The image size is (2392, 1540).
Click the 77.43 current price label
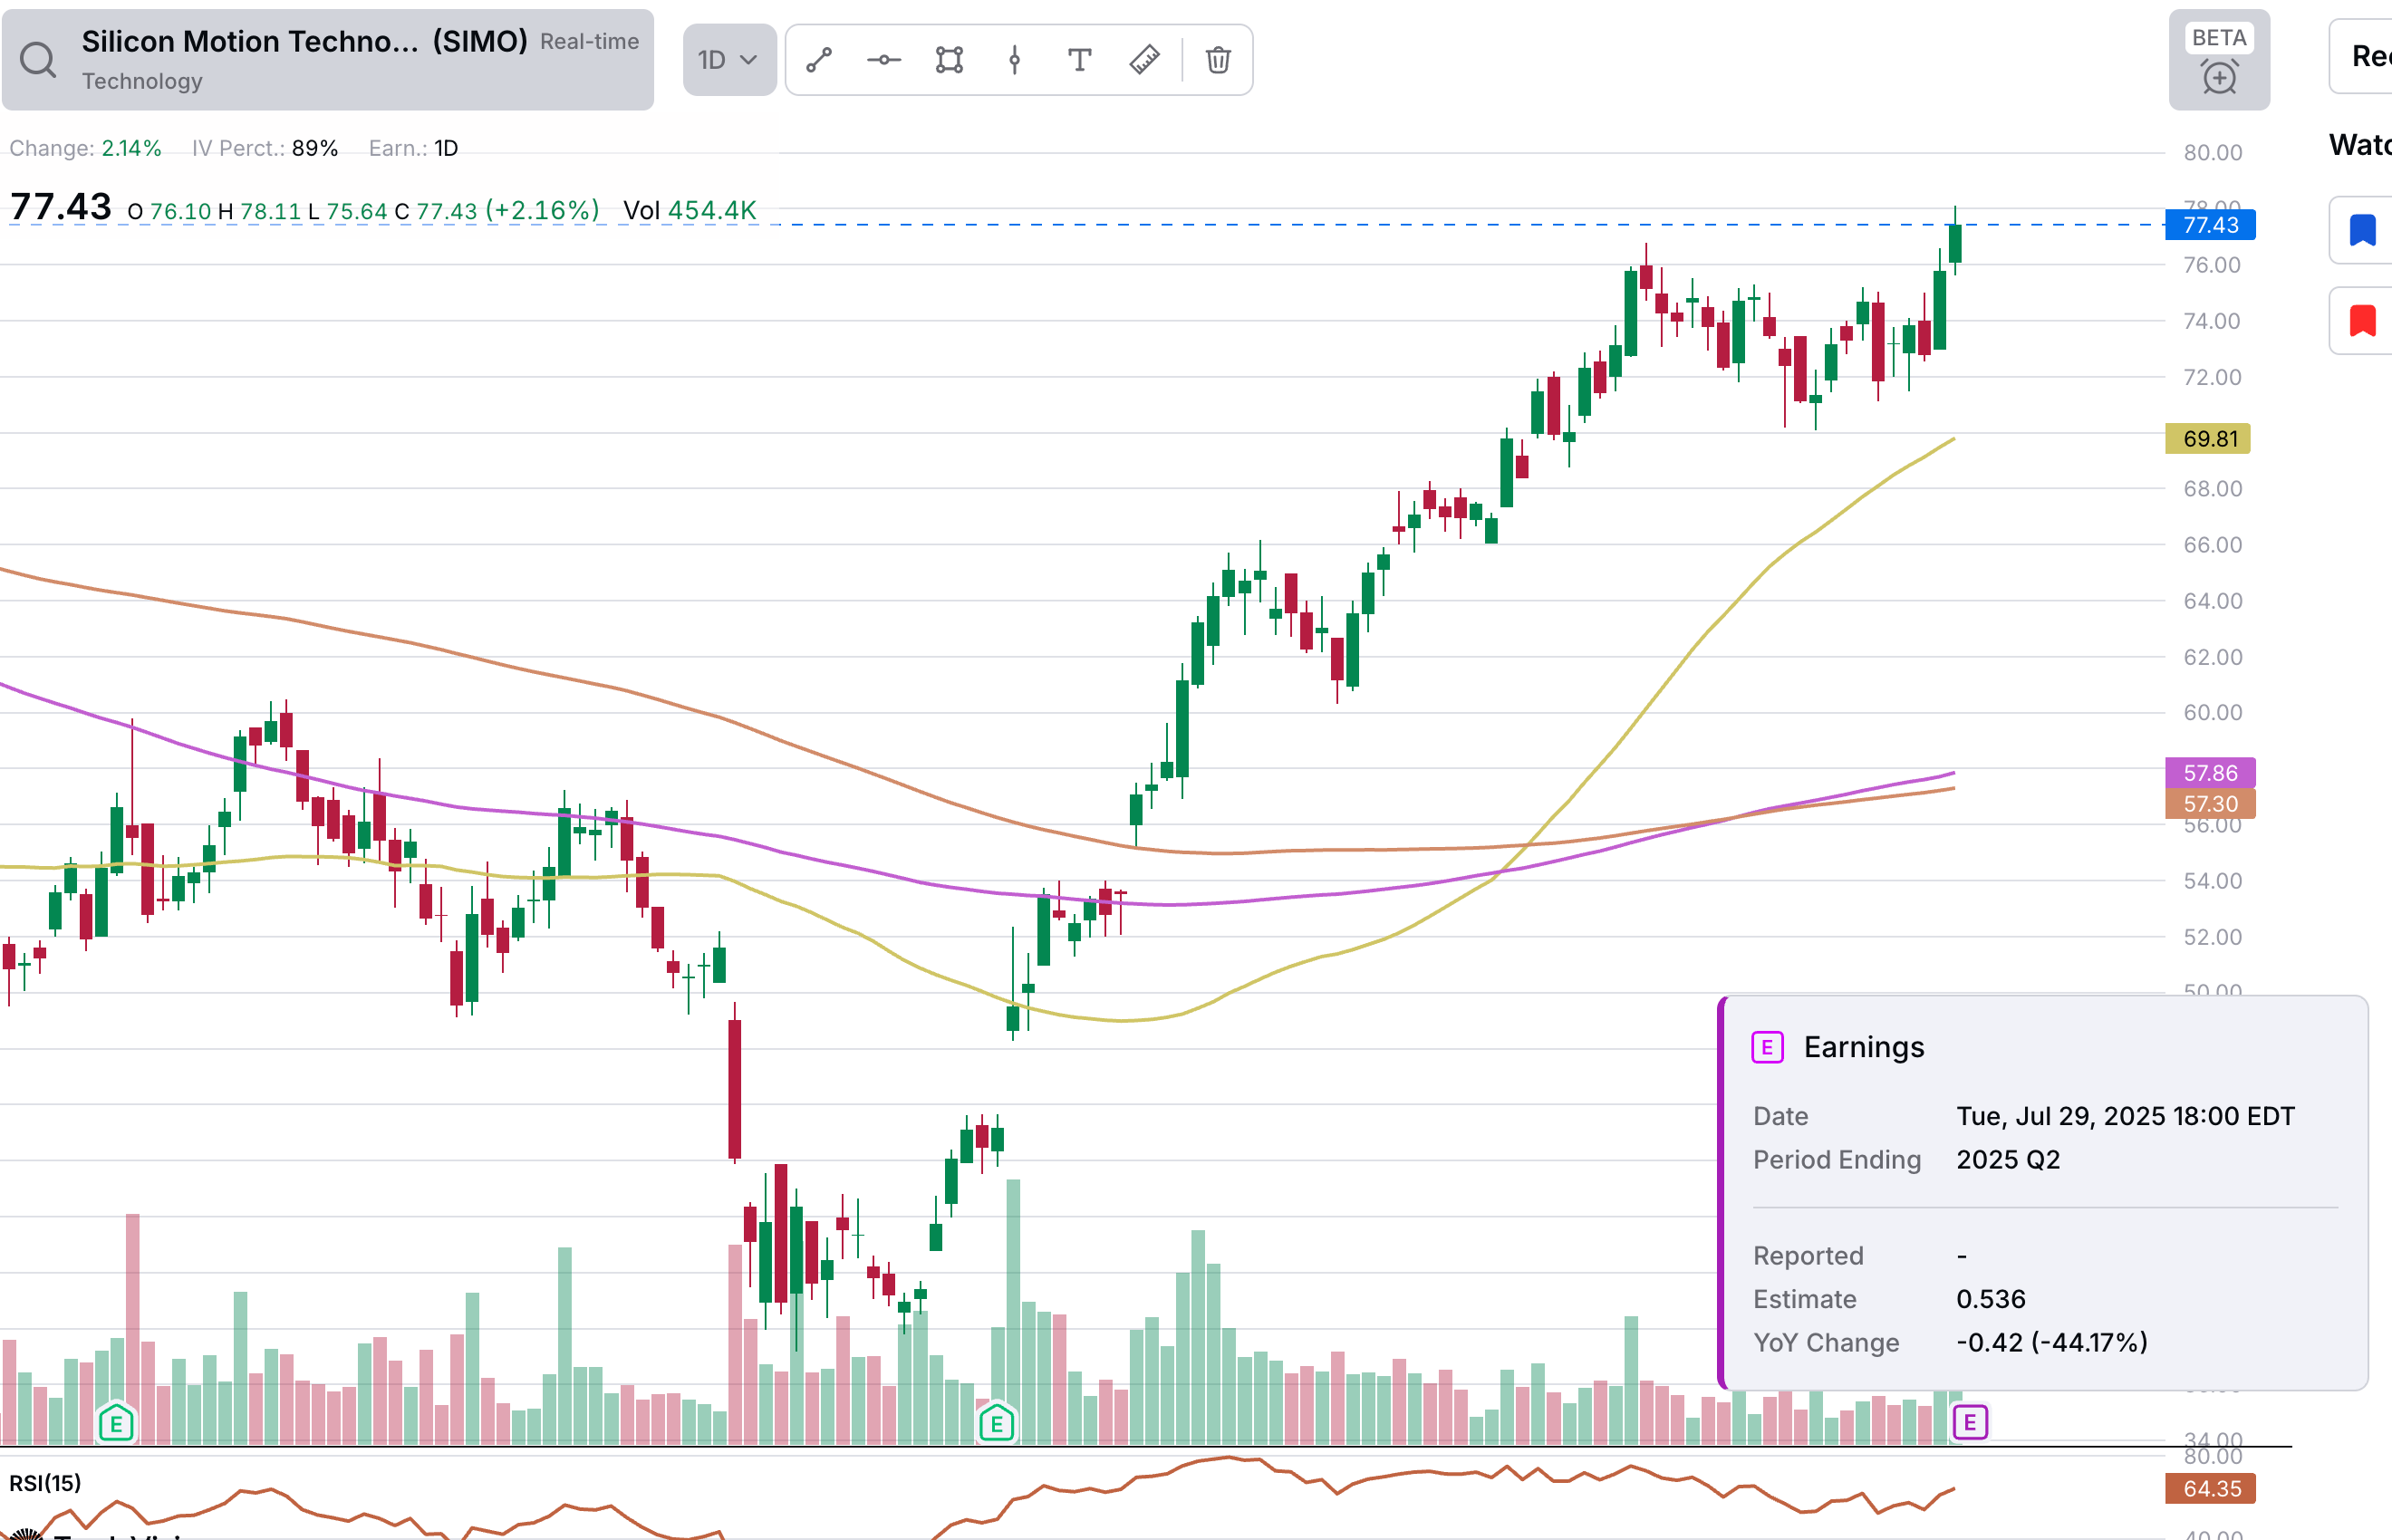[x=2210, y=225]
